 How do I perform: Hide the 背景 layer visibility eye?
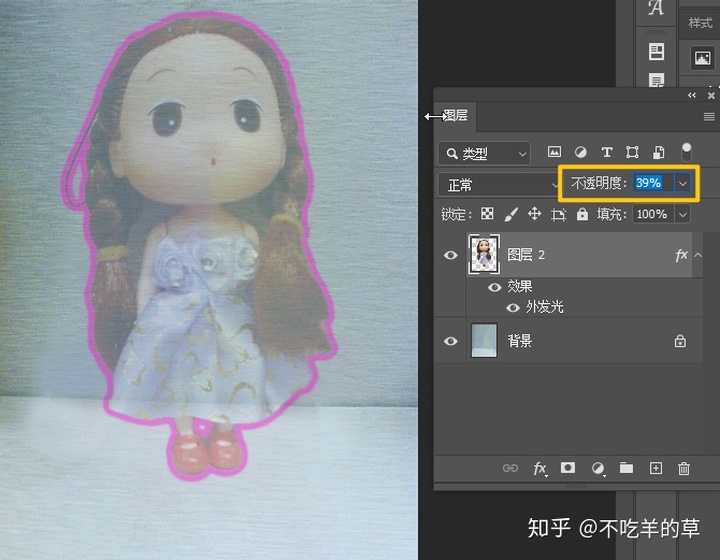[450, 341]
